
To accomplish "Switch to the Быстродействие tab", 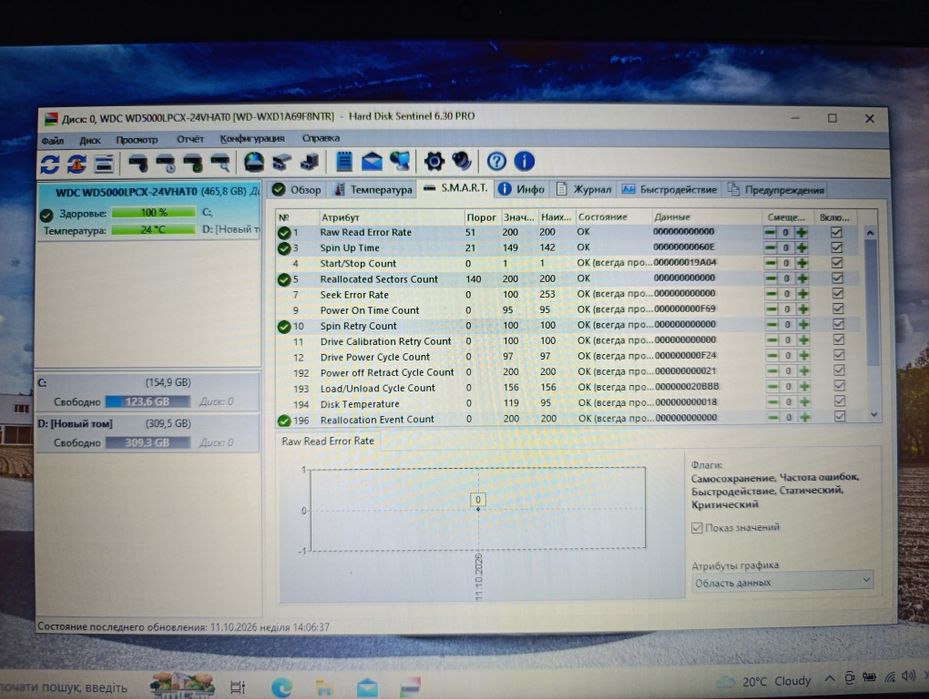I will (x=669, y=190).
